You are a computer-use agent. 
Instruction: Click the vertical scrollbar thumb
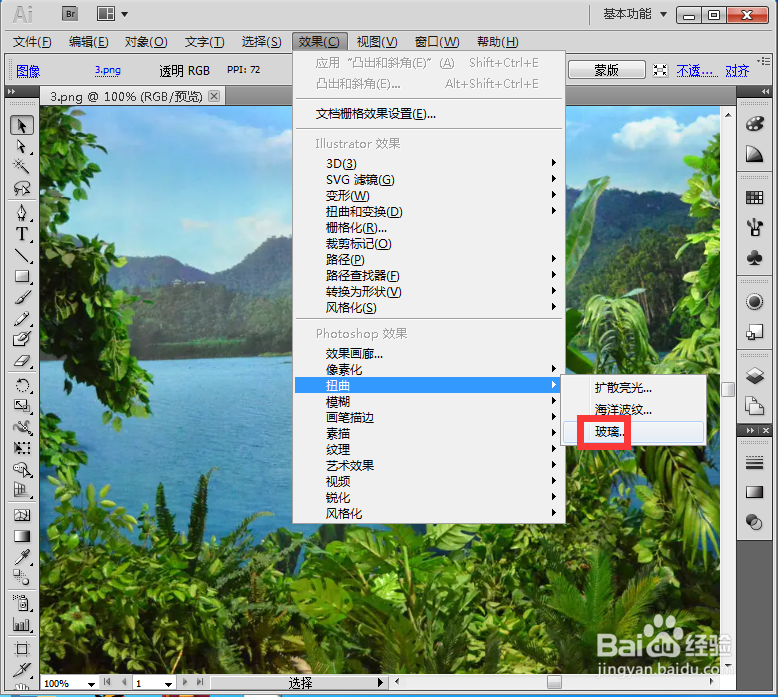pos(728,389)
